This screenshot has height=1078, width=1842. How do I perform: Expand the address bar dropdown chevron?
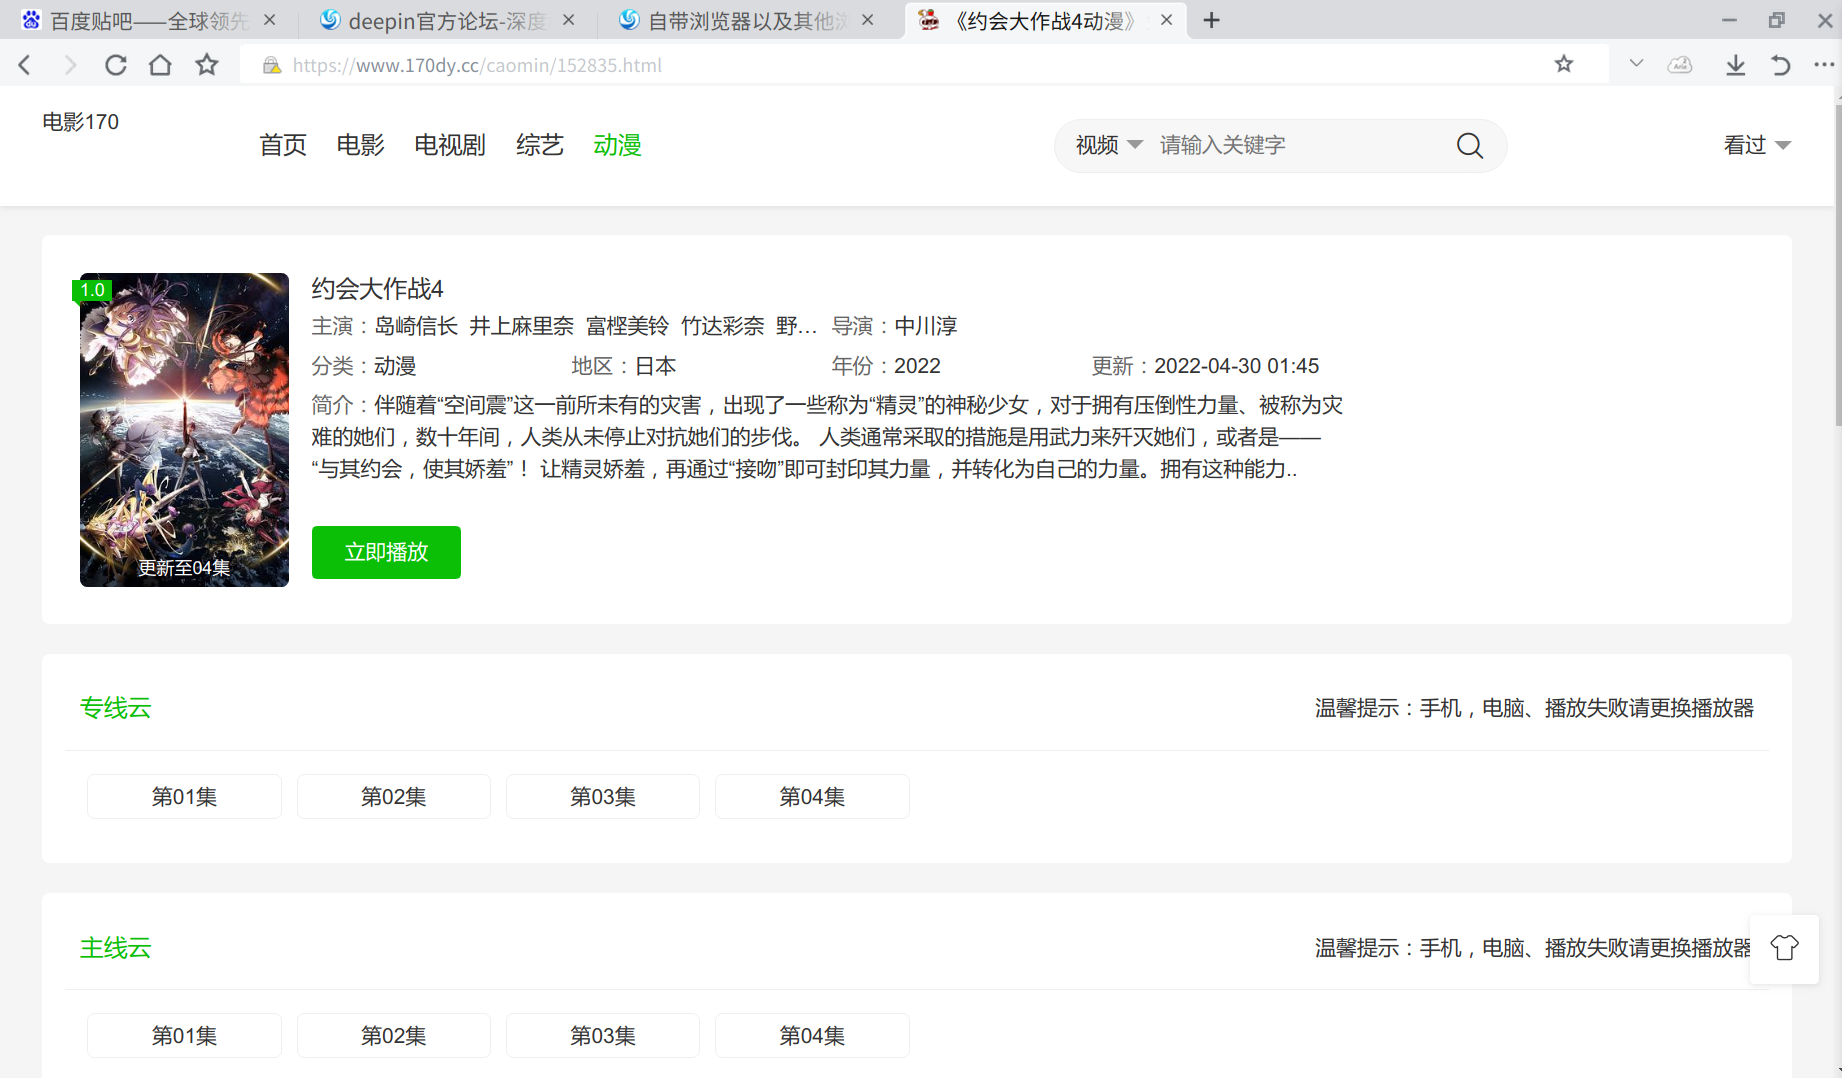click(x=1636, y=65)
